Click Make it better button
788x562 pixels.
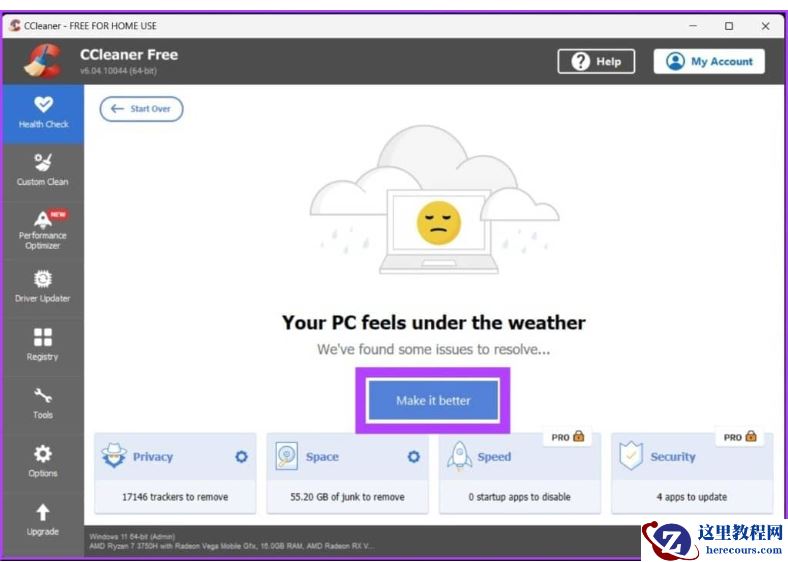tap(433, 401)
